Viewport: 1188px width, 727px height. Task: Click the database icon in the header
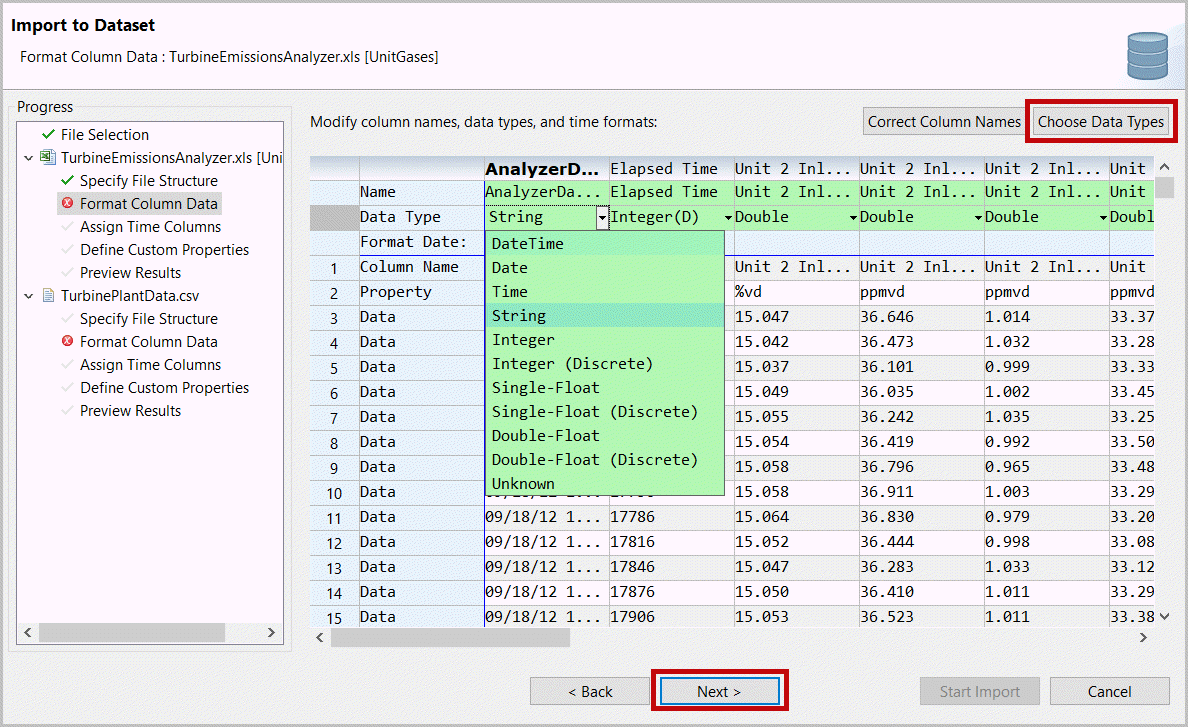(x=1146, y=56)
